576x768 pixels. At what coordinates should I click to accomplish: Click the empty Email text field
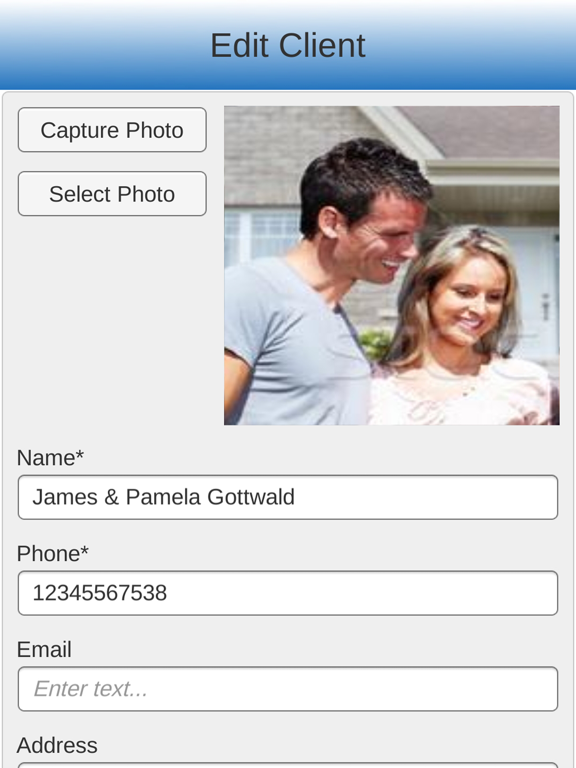[x=288, y=689]
